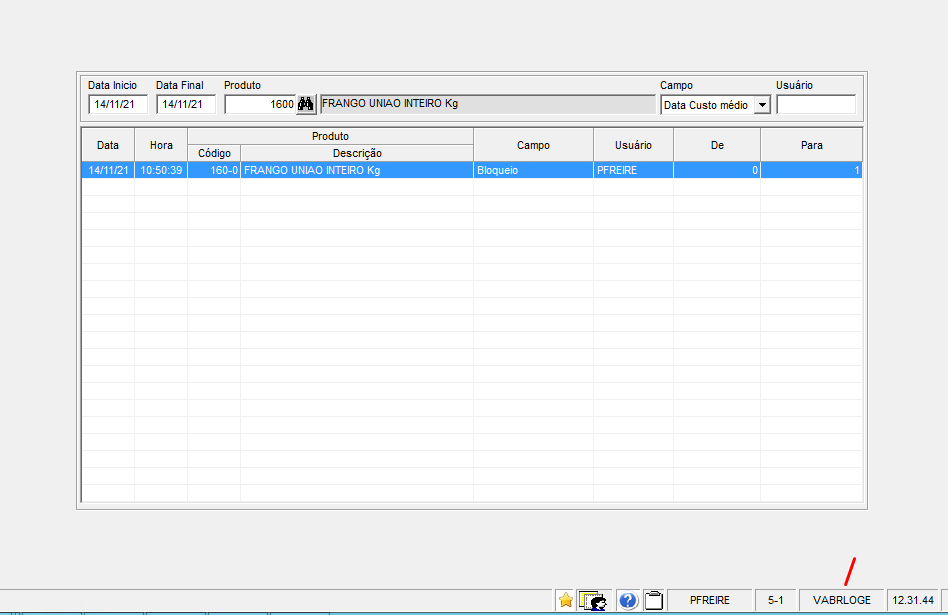Screen dimensions: 948x615
Task: Click the Descrição column header
Action: (357, 153)
